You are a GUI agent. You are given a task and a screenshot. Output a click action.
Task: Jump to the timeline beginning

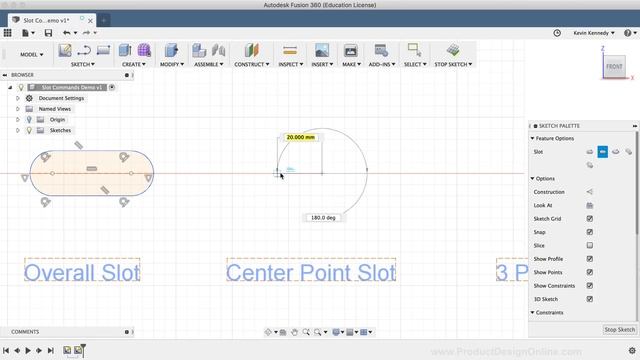click(x=6, y=350)
